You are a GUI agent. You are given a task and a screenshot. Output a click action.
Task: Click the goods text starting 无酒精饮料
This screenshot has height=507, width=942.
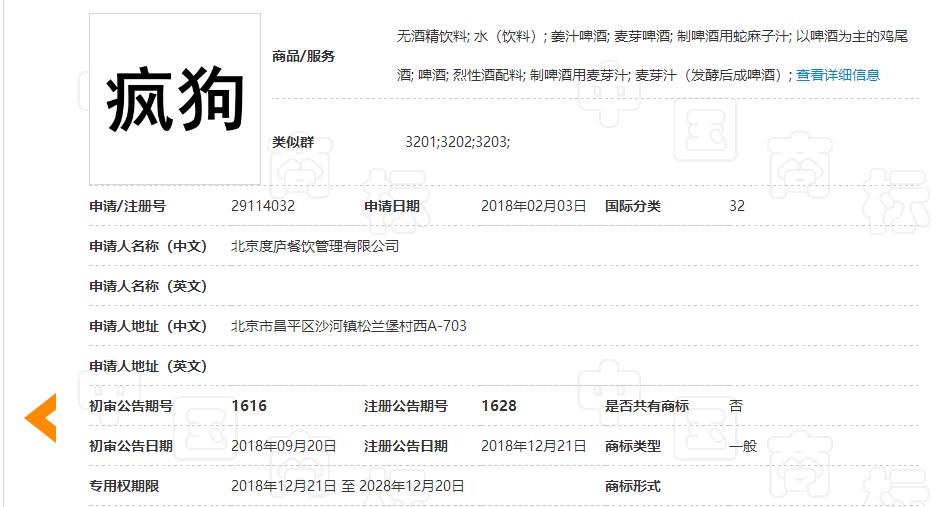[x=652, y=37]
